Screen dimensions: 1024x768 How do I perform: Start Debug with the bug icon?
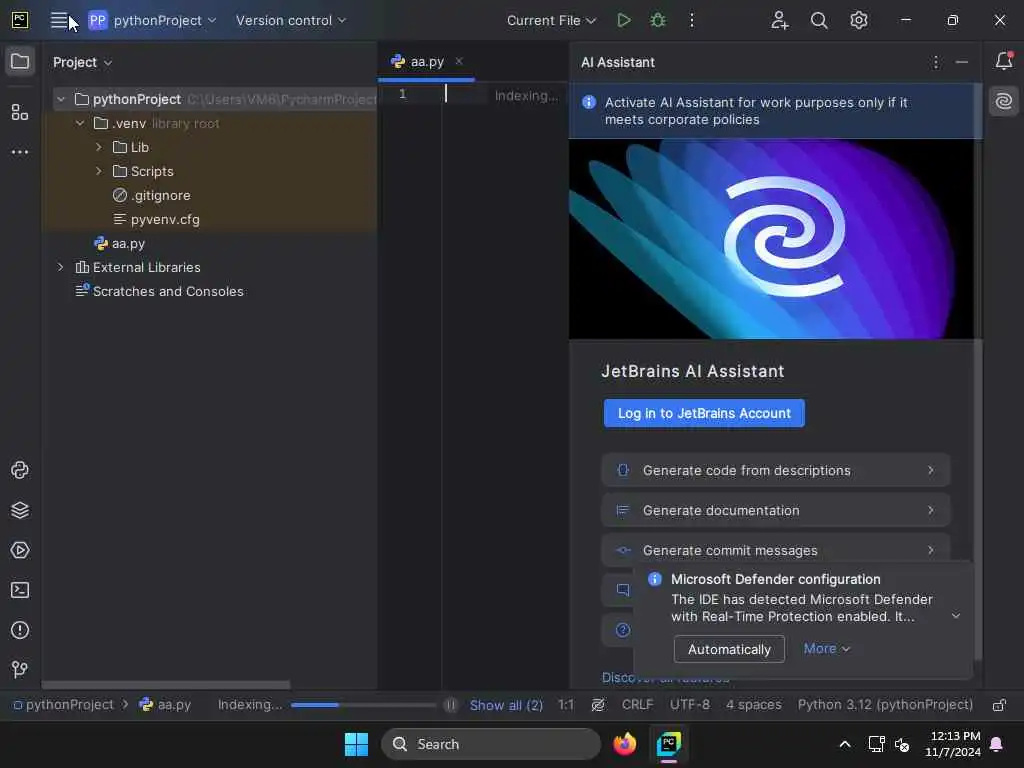658,20
